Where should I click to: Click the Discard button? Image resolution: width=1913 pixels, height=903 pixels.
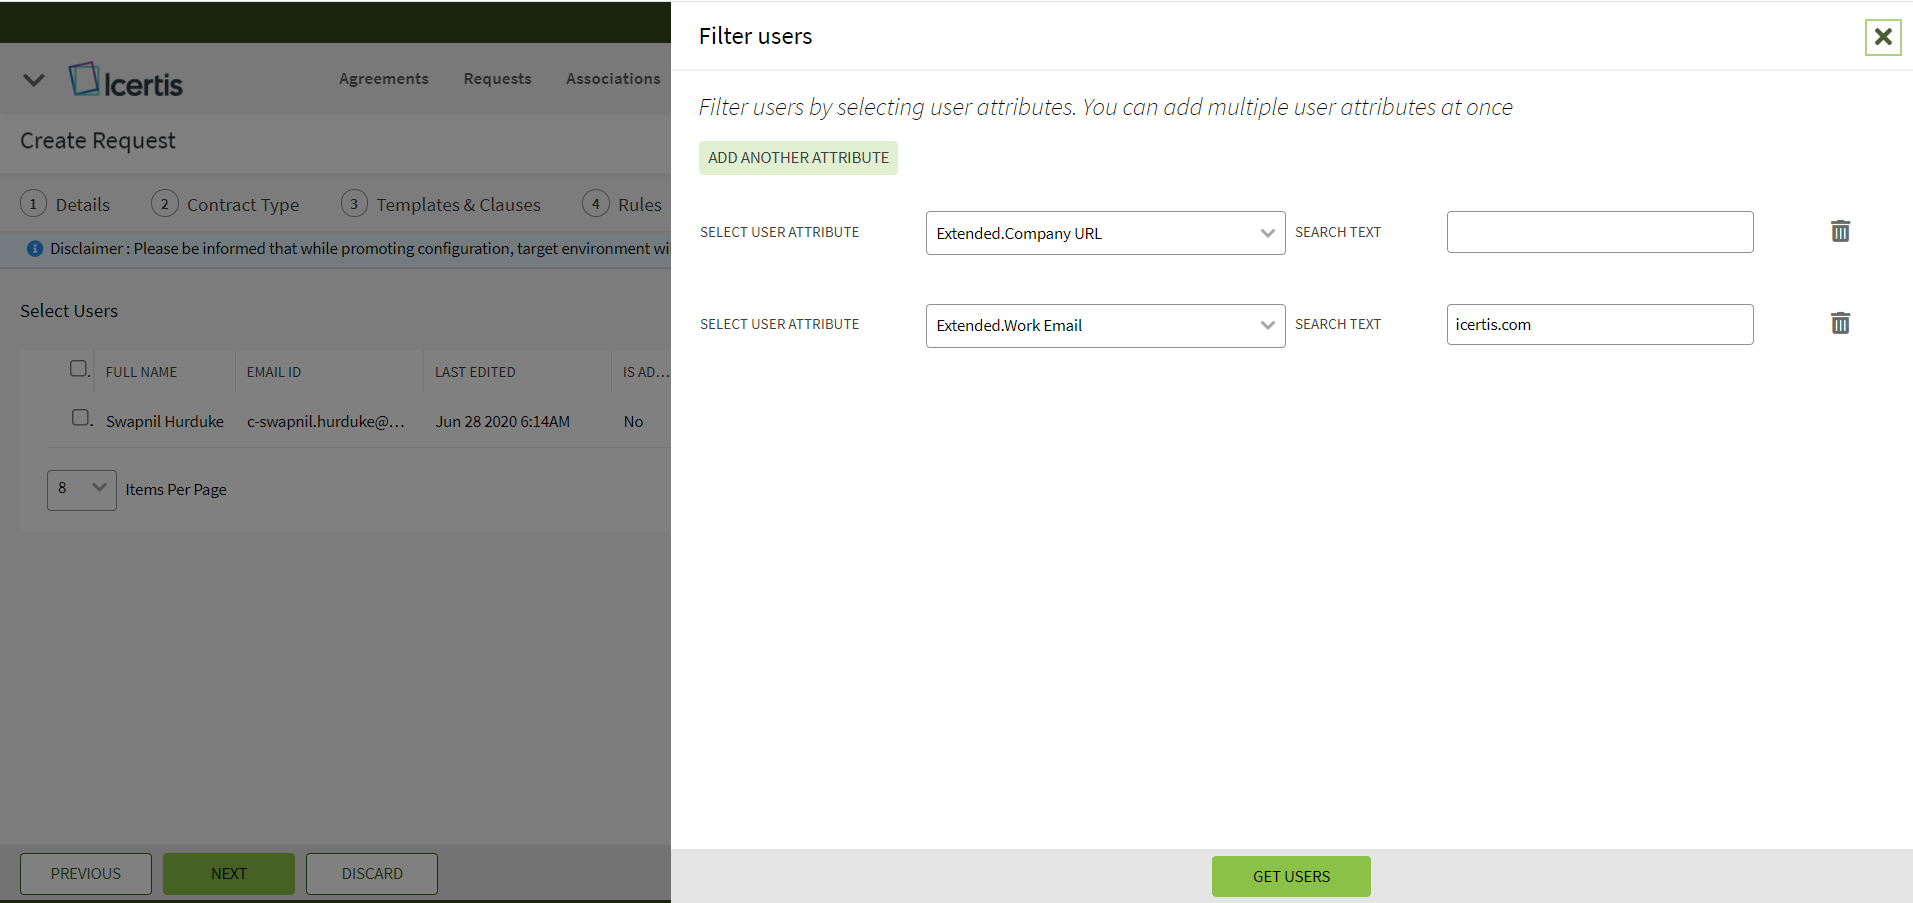[x=372, y=874]
